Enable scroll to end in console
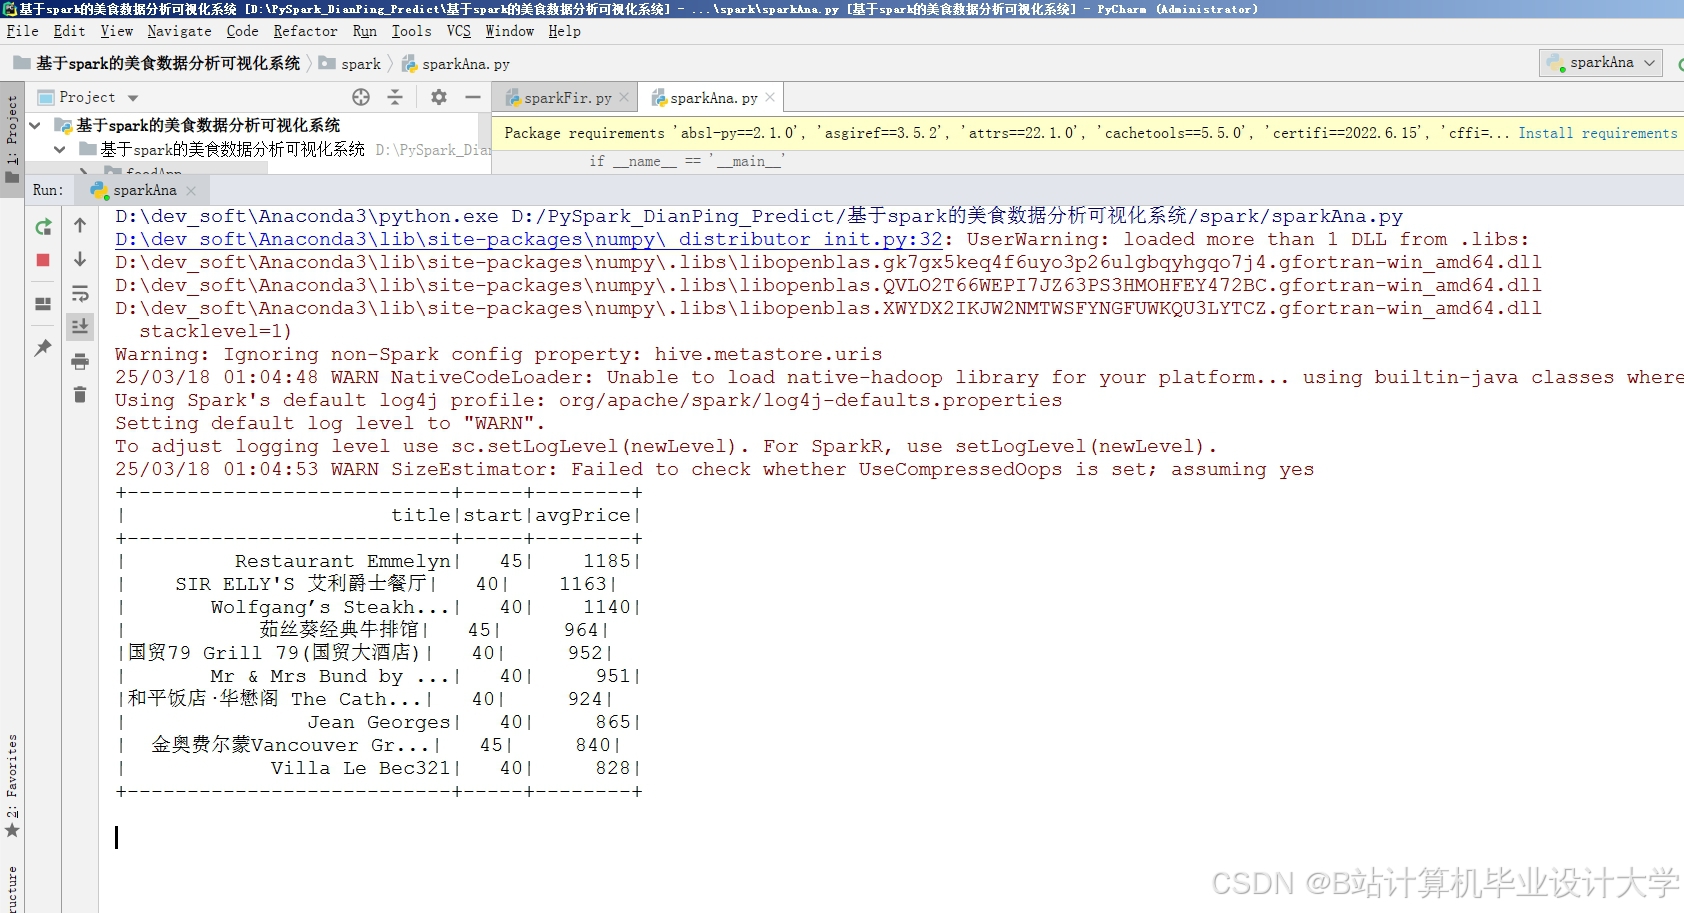 coord(80,326)
